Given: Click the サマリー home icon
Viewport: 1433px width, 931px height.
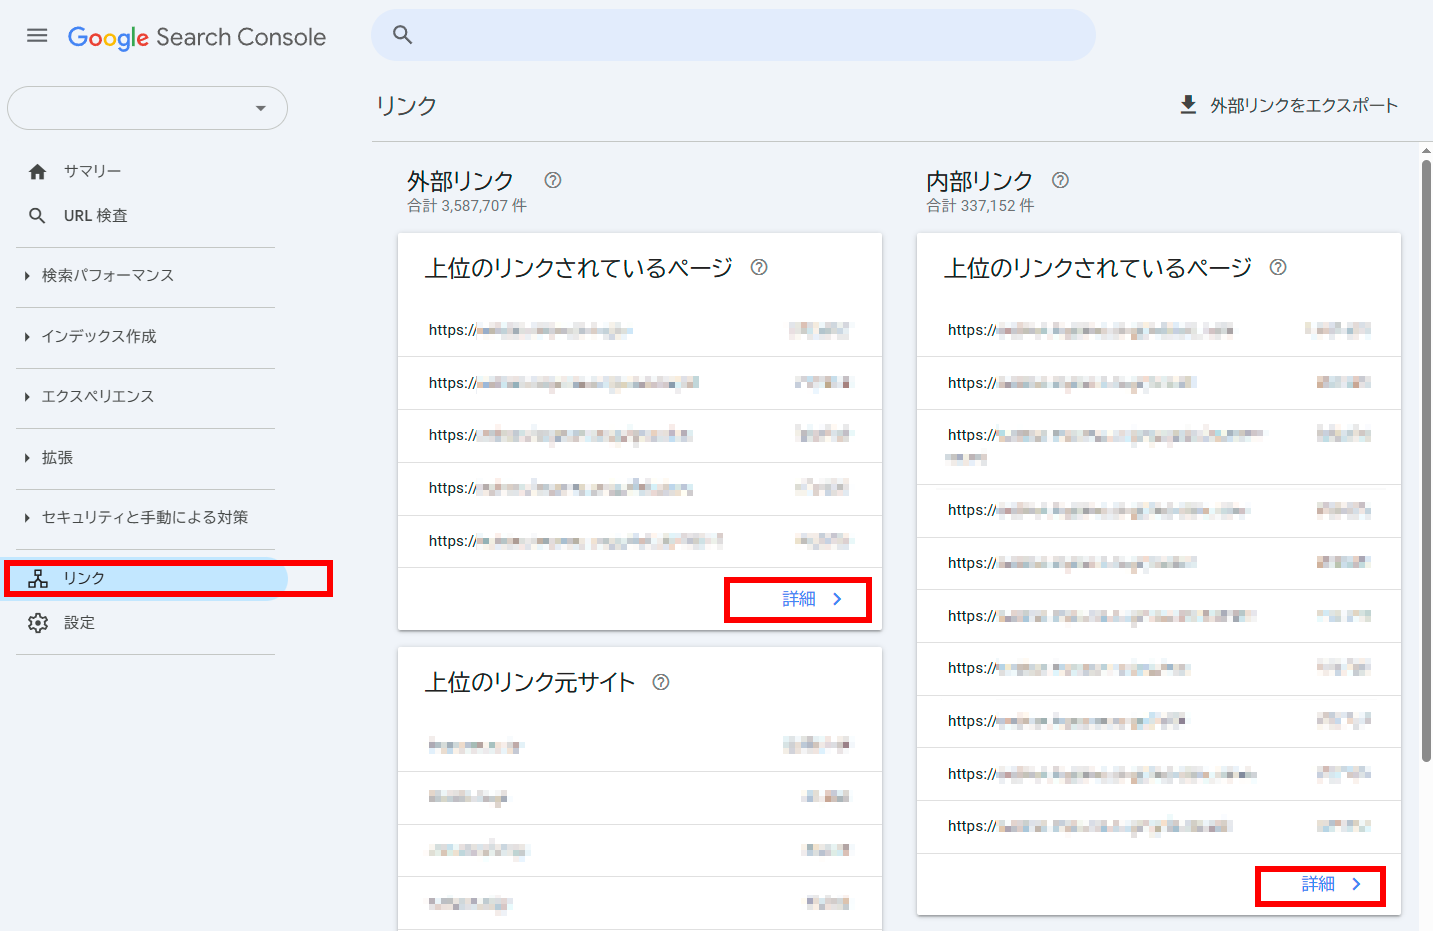Looking at the screenshot, I should [38, 172].
